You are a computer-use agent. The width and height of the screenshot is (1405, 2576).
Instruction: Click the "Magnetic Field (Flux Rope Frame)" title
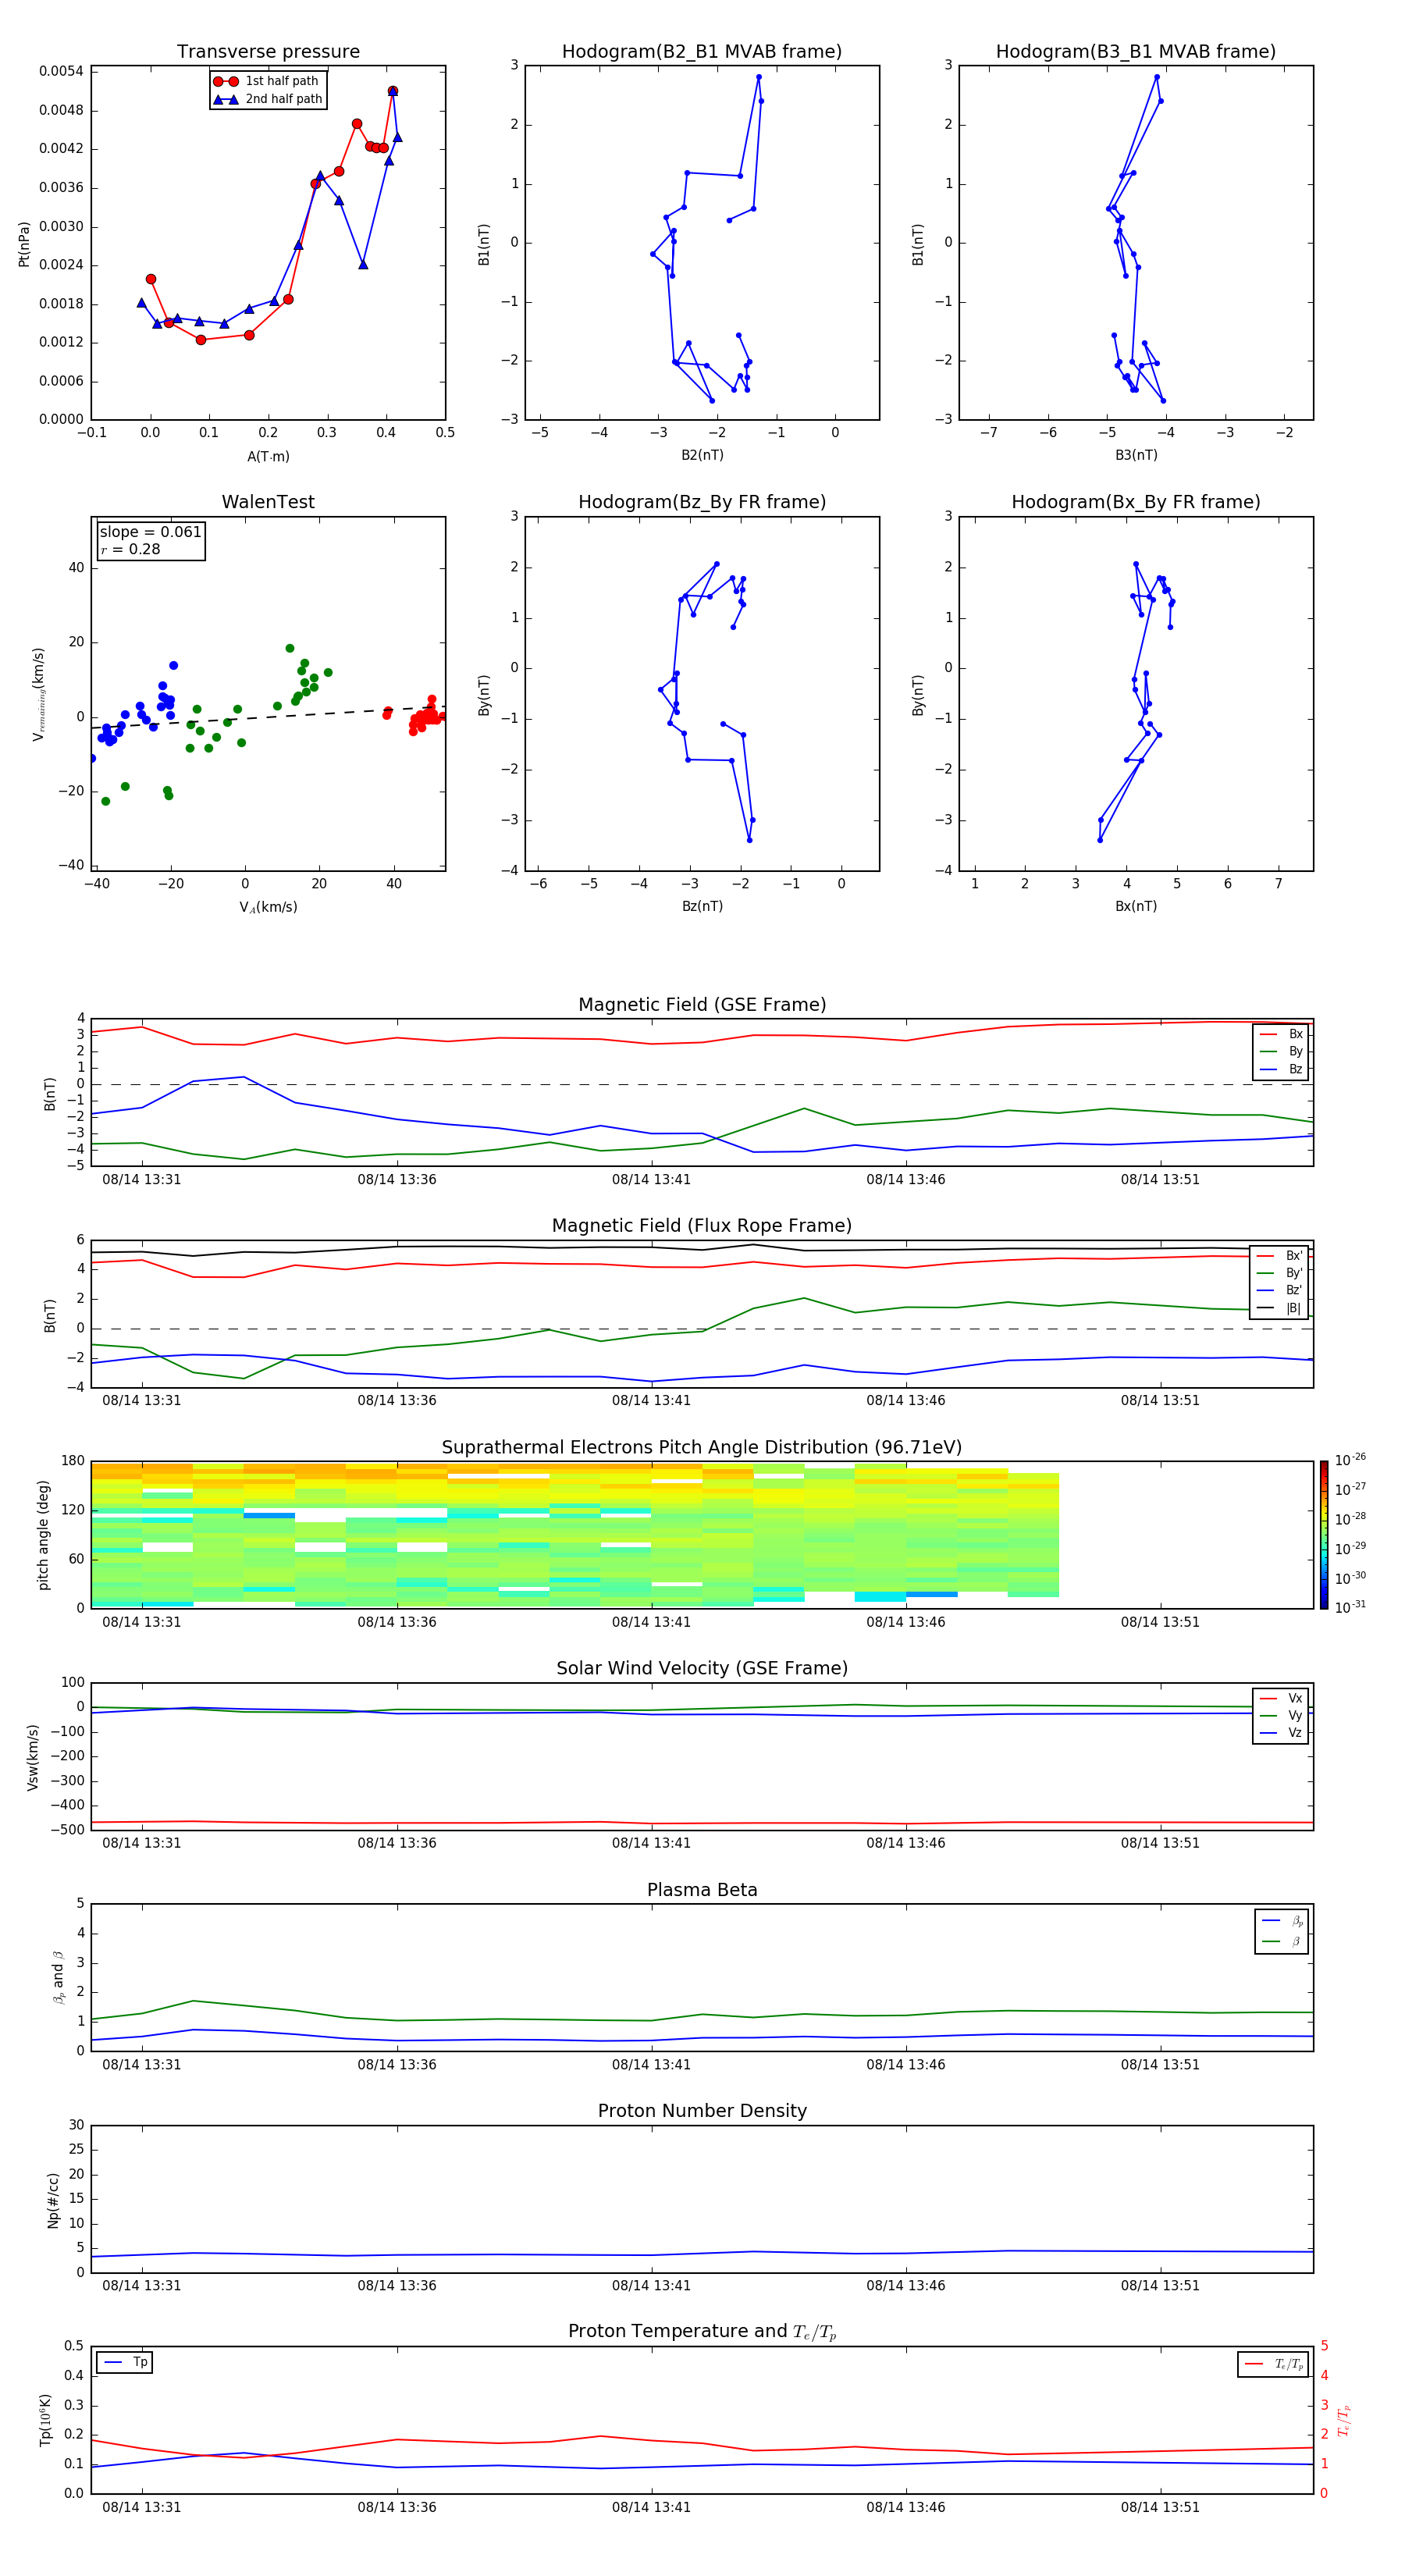click(702, 1226)
